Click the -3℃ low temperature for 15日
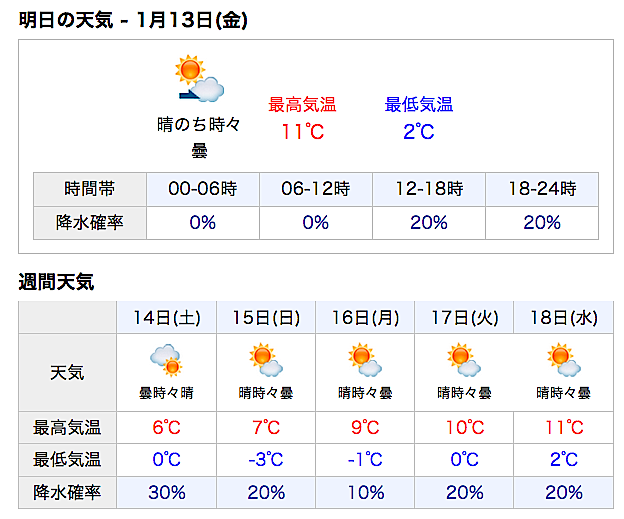 tap(266, 460)
